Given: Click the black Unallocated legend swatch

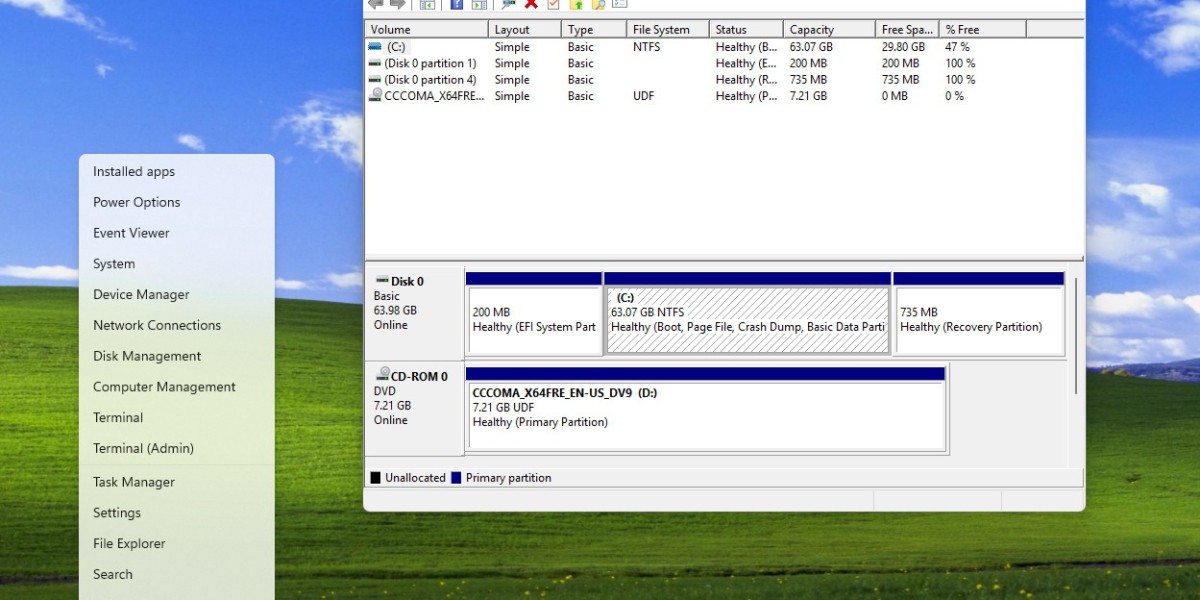Looking at the screenshot, I should (x=376, y=478).
